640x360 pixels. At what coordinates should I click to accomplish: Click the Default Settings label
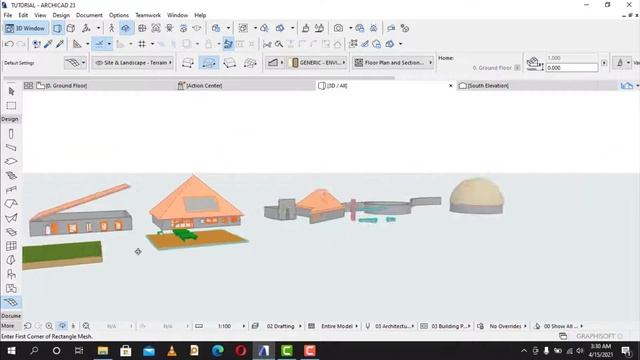19,63
